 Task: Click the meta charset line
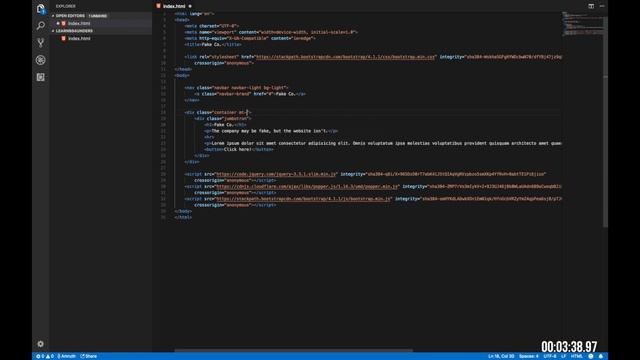point(211,26)
